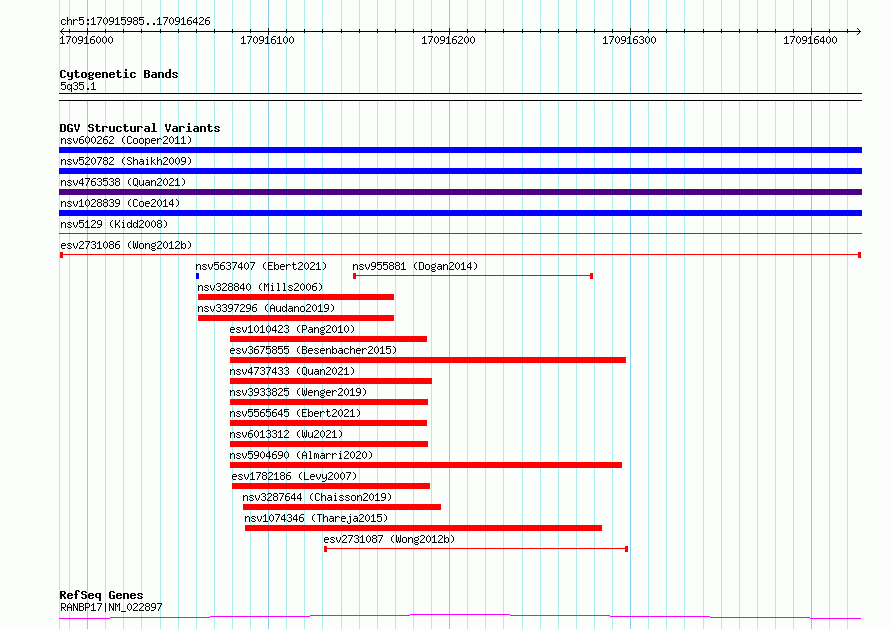Click ruler position 170916200
The height and width of the screenshot is (629, 890).
[x=448, y=40]
